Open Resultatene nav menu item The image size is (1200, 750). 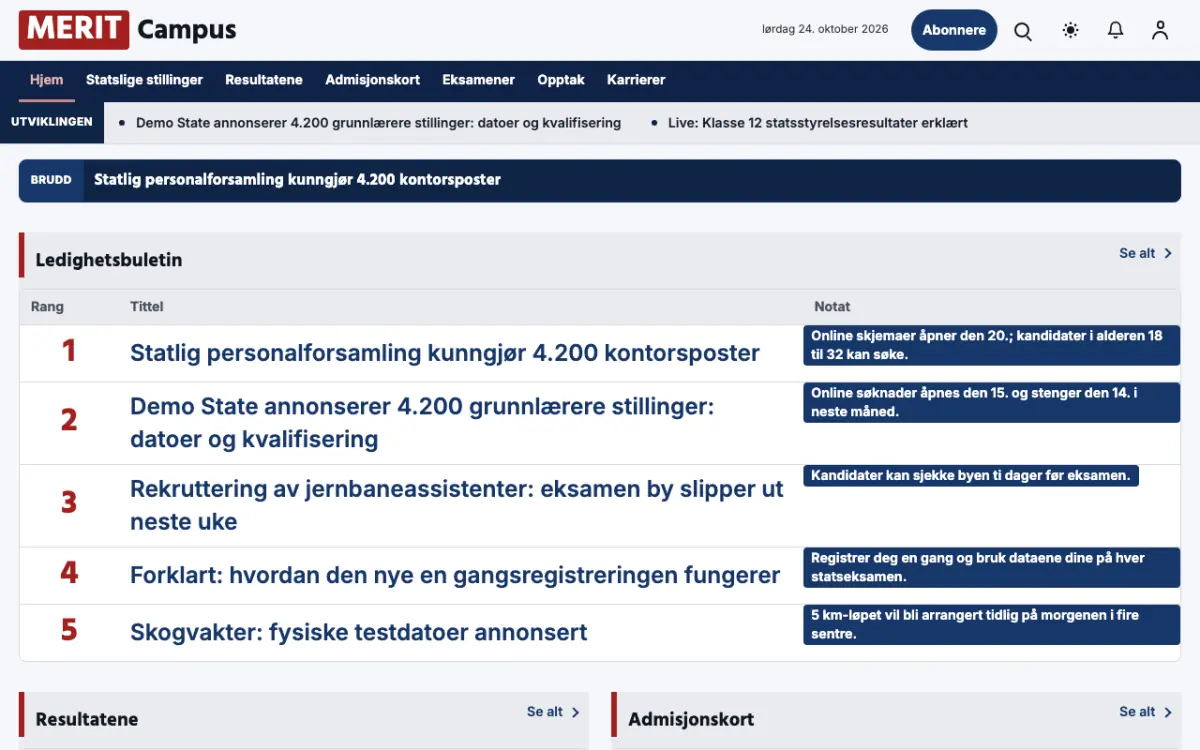(x=264, y=80)
